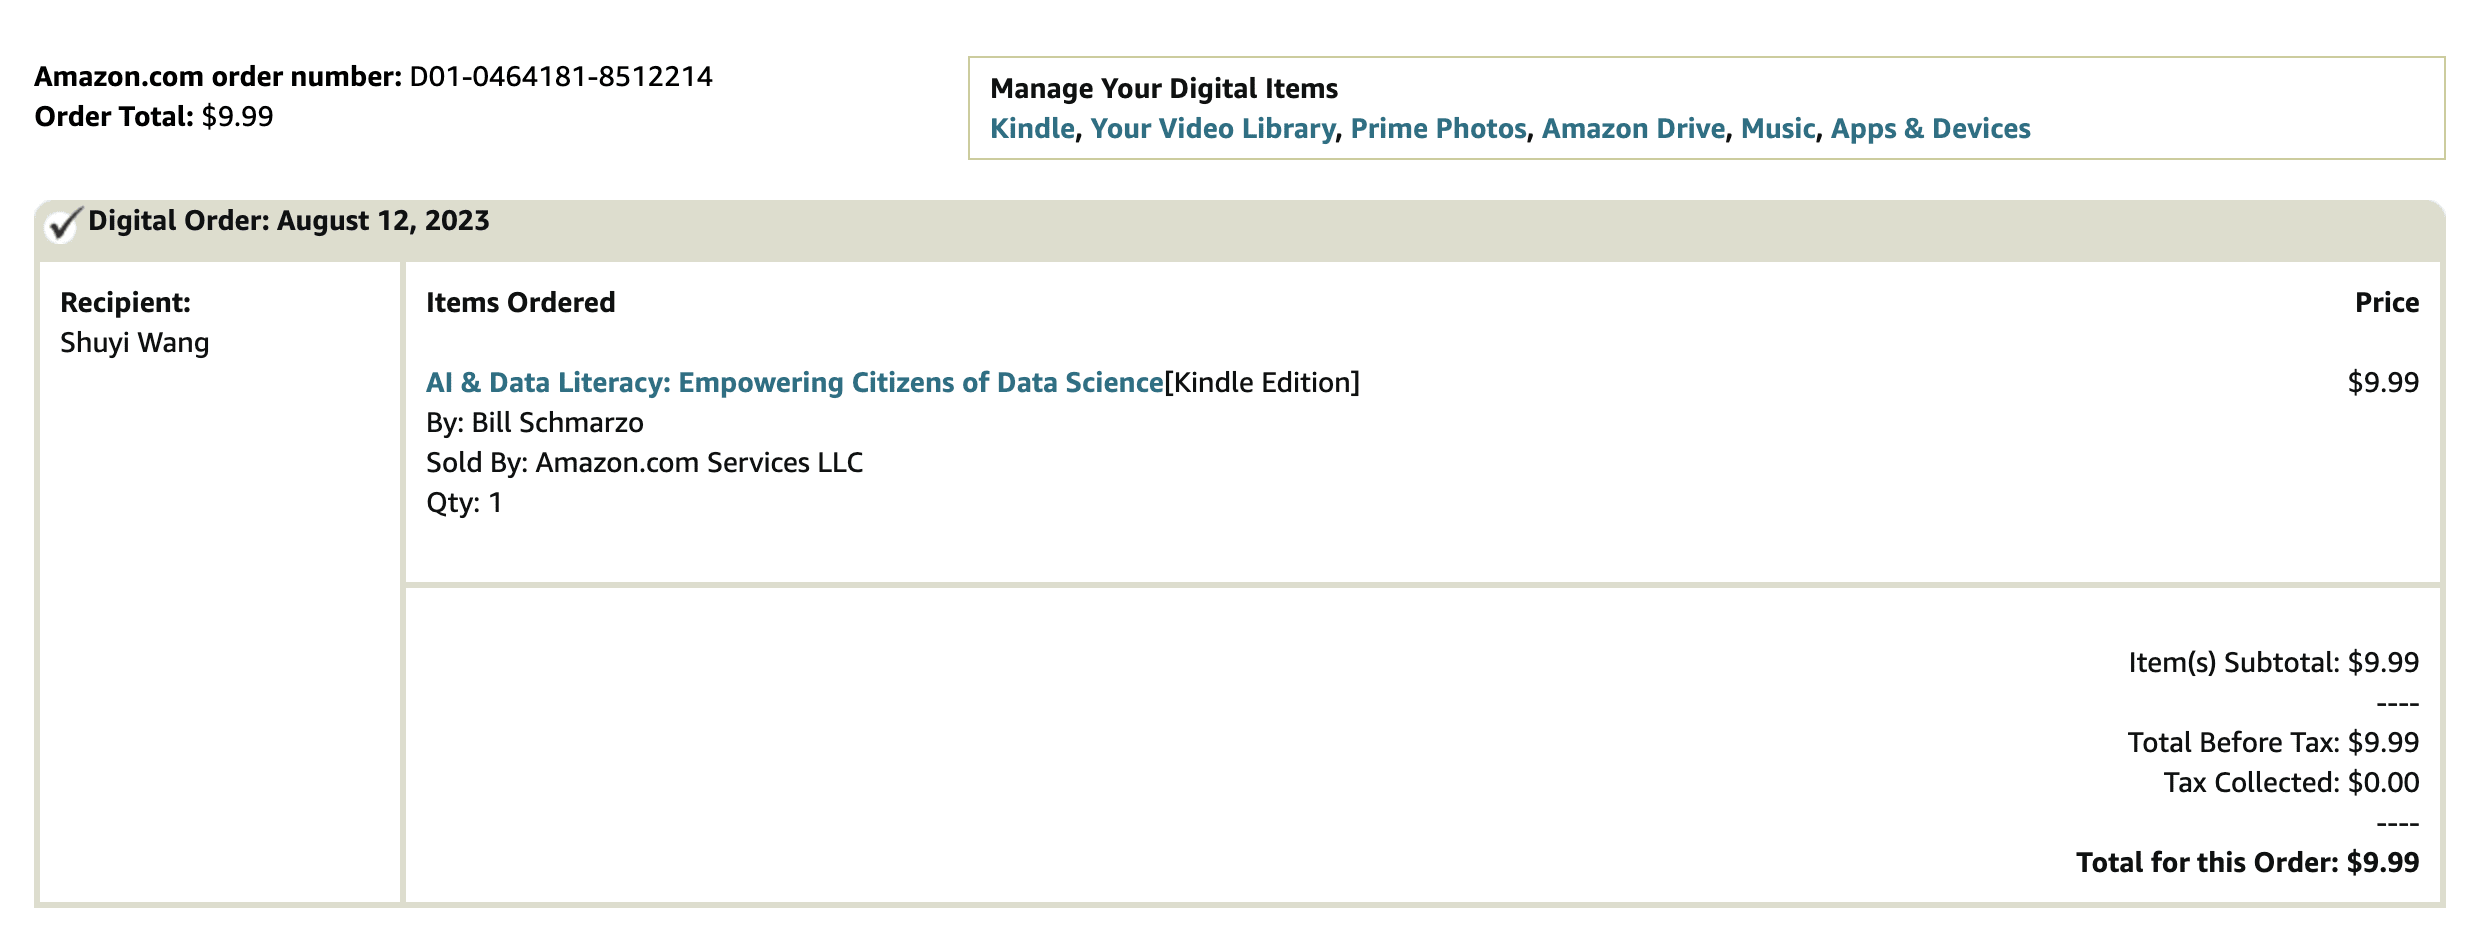
Task: Open Your Video Library link
Action: [1212, 128]
